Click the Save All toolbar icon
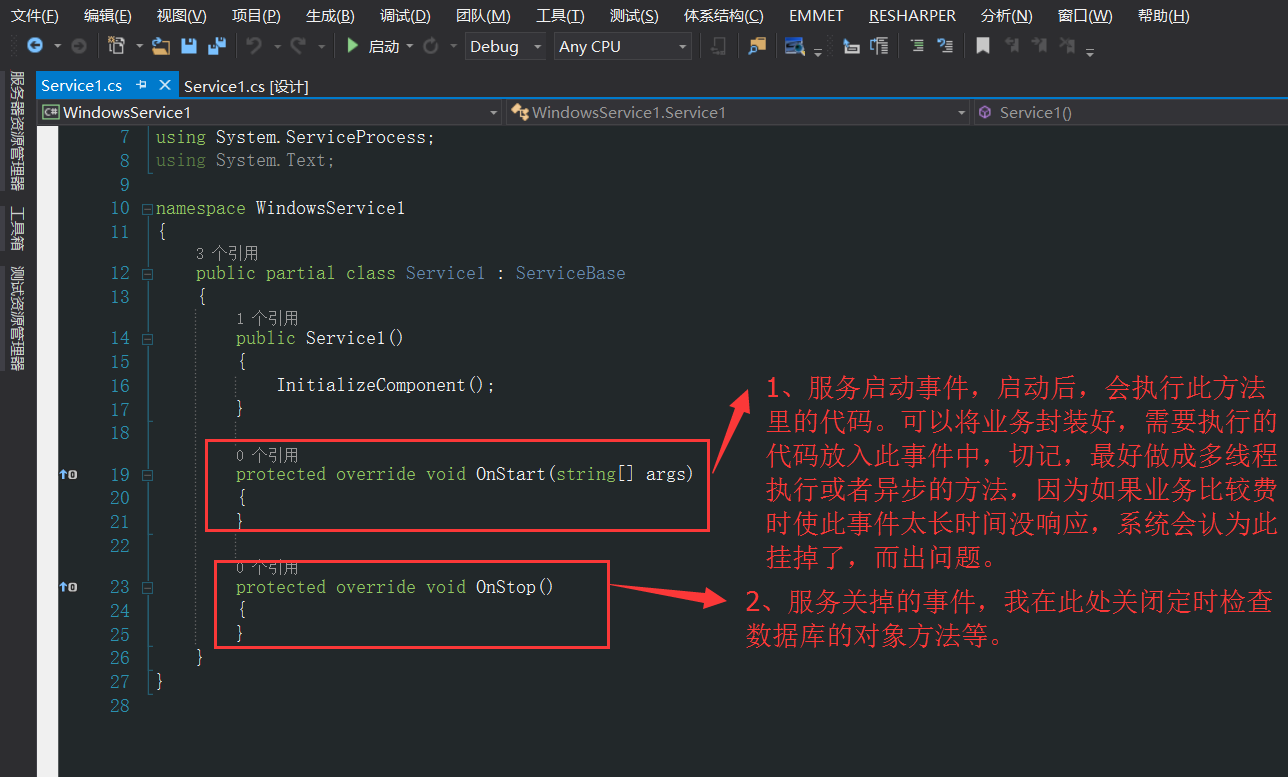 point(216,46)
